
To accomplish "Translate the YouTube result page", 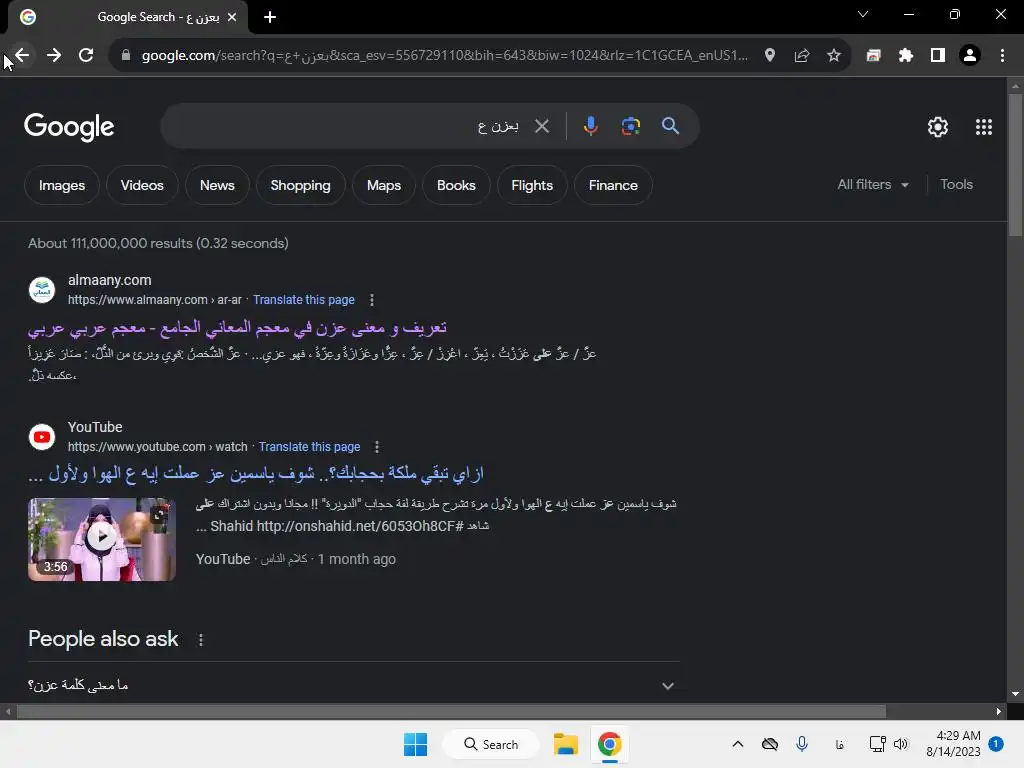I will click(310, 447).
